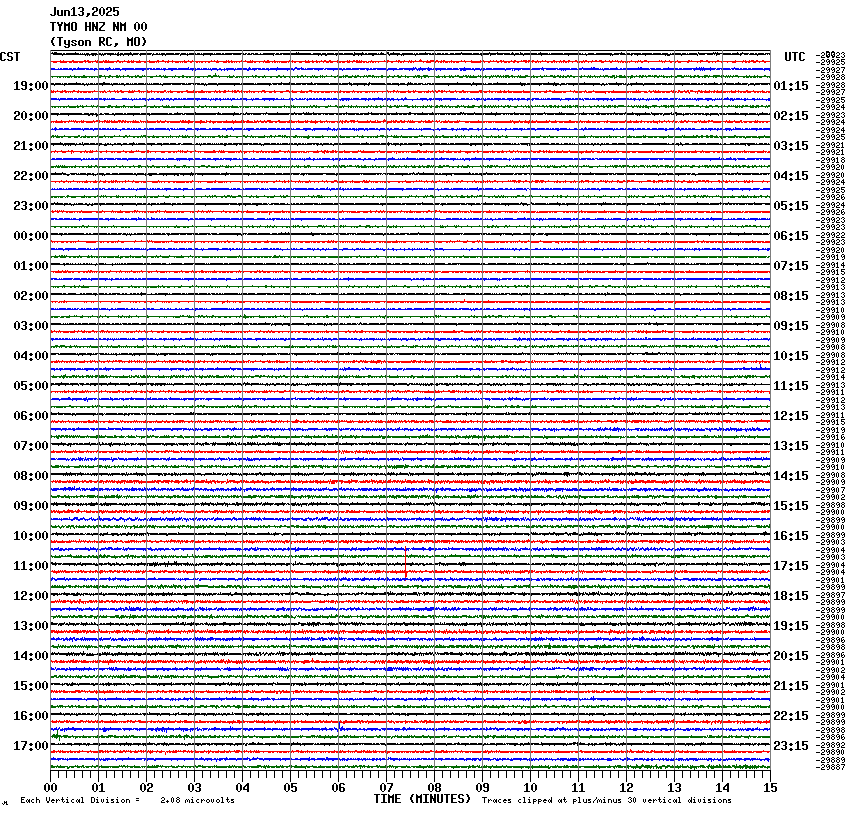Select the 16:00 CST row label
This screenshot has width=850, height=814.
click(31, 716)
